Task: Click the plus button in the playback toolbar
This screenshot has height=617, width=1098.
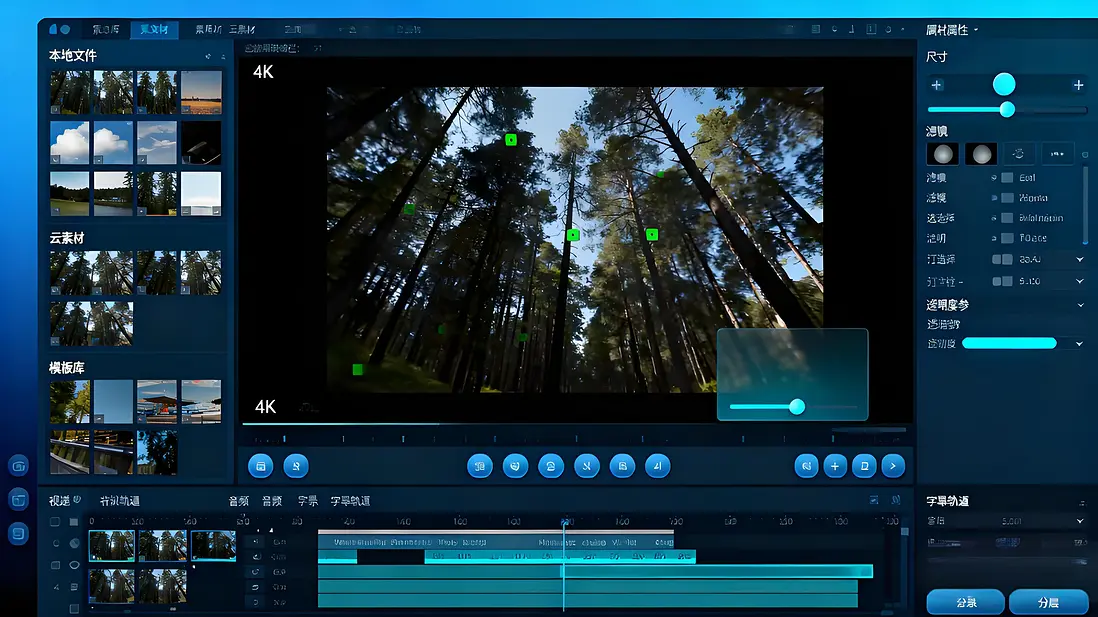Action: click(835, 466)
